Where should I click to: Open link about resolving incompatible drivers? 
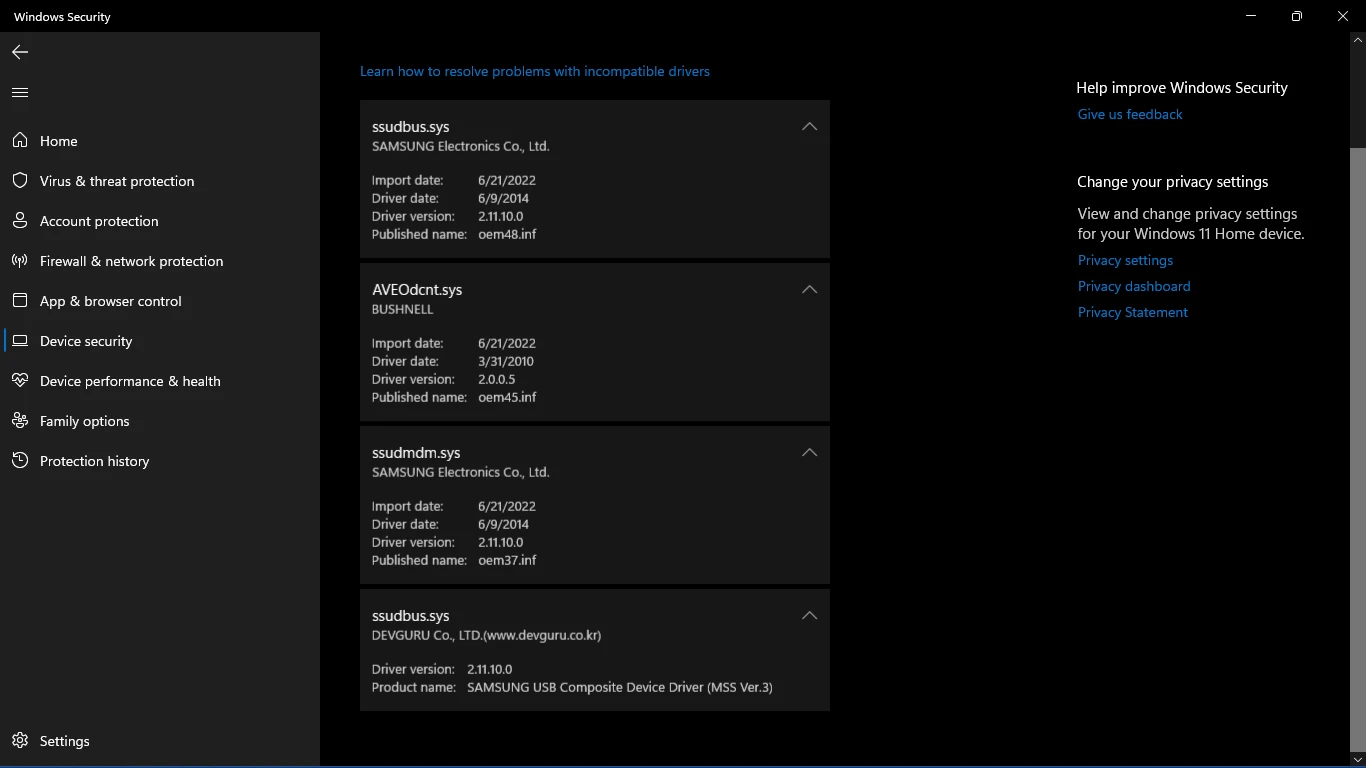click(535, 71)
